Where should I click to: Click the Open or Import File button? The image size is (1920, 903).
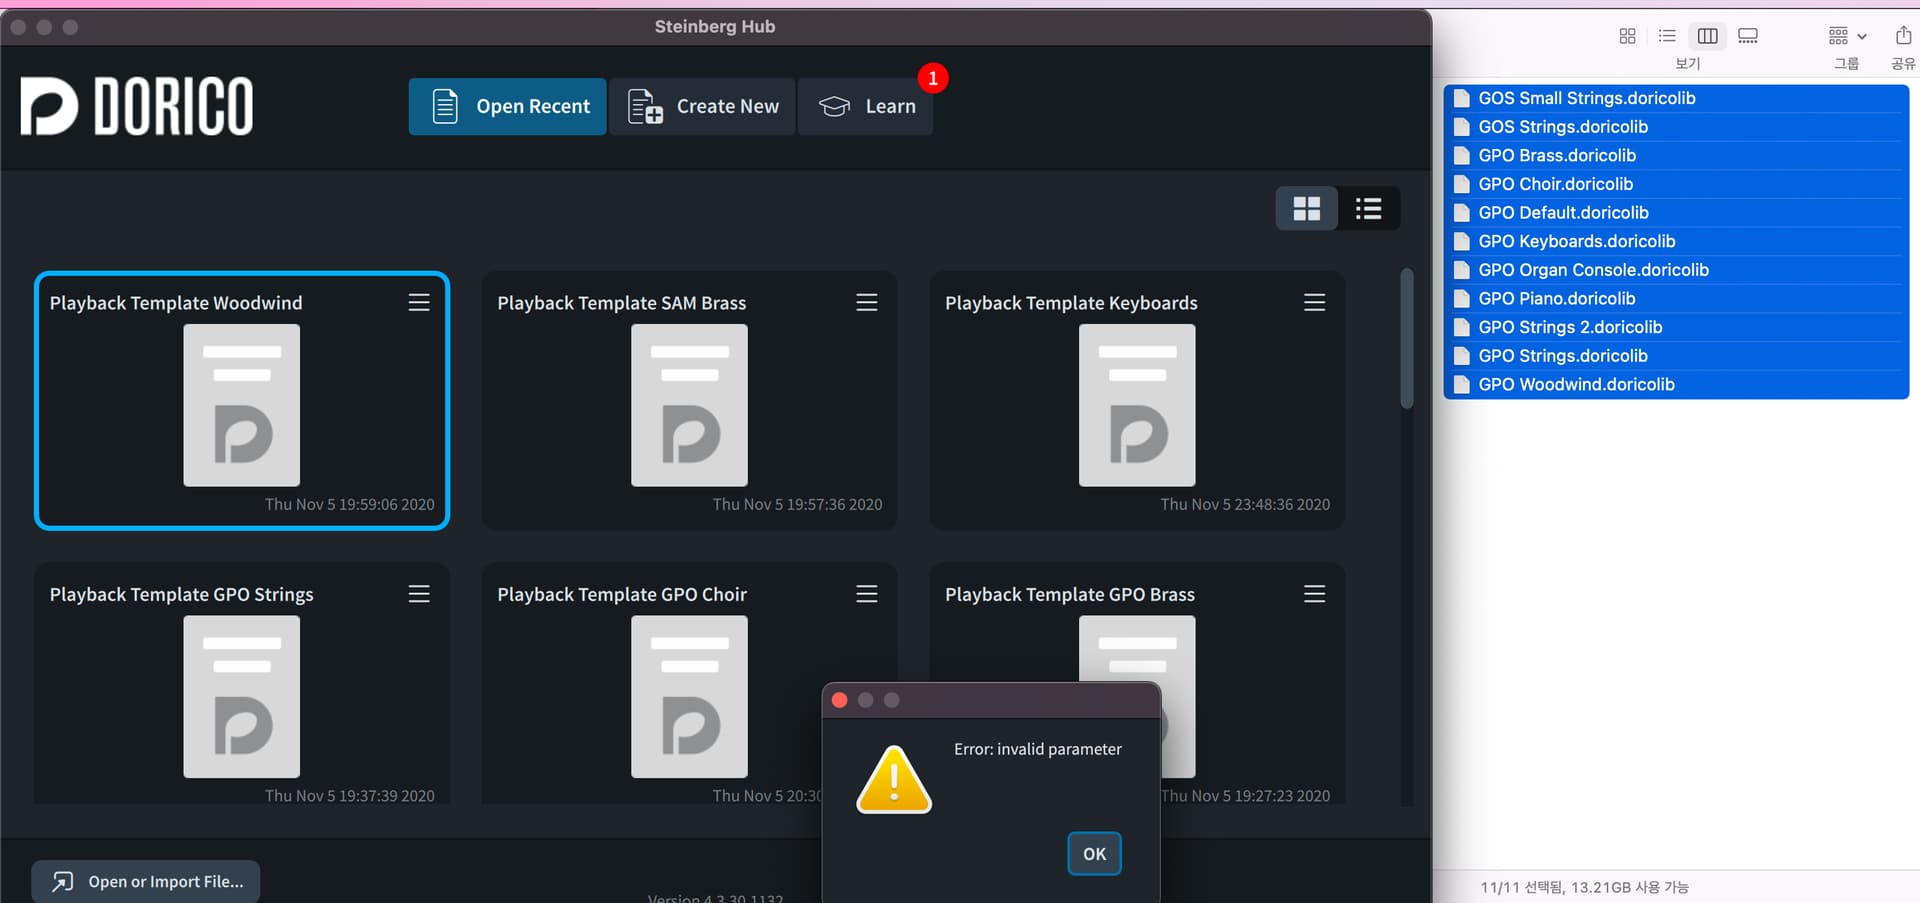pos(146,881)
